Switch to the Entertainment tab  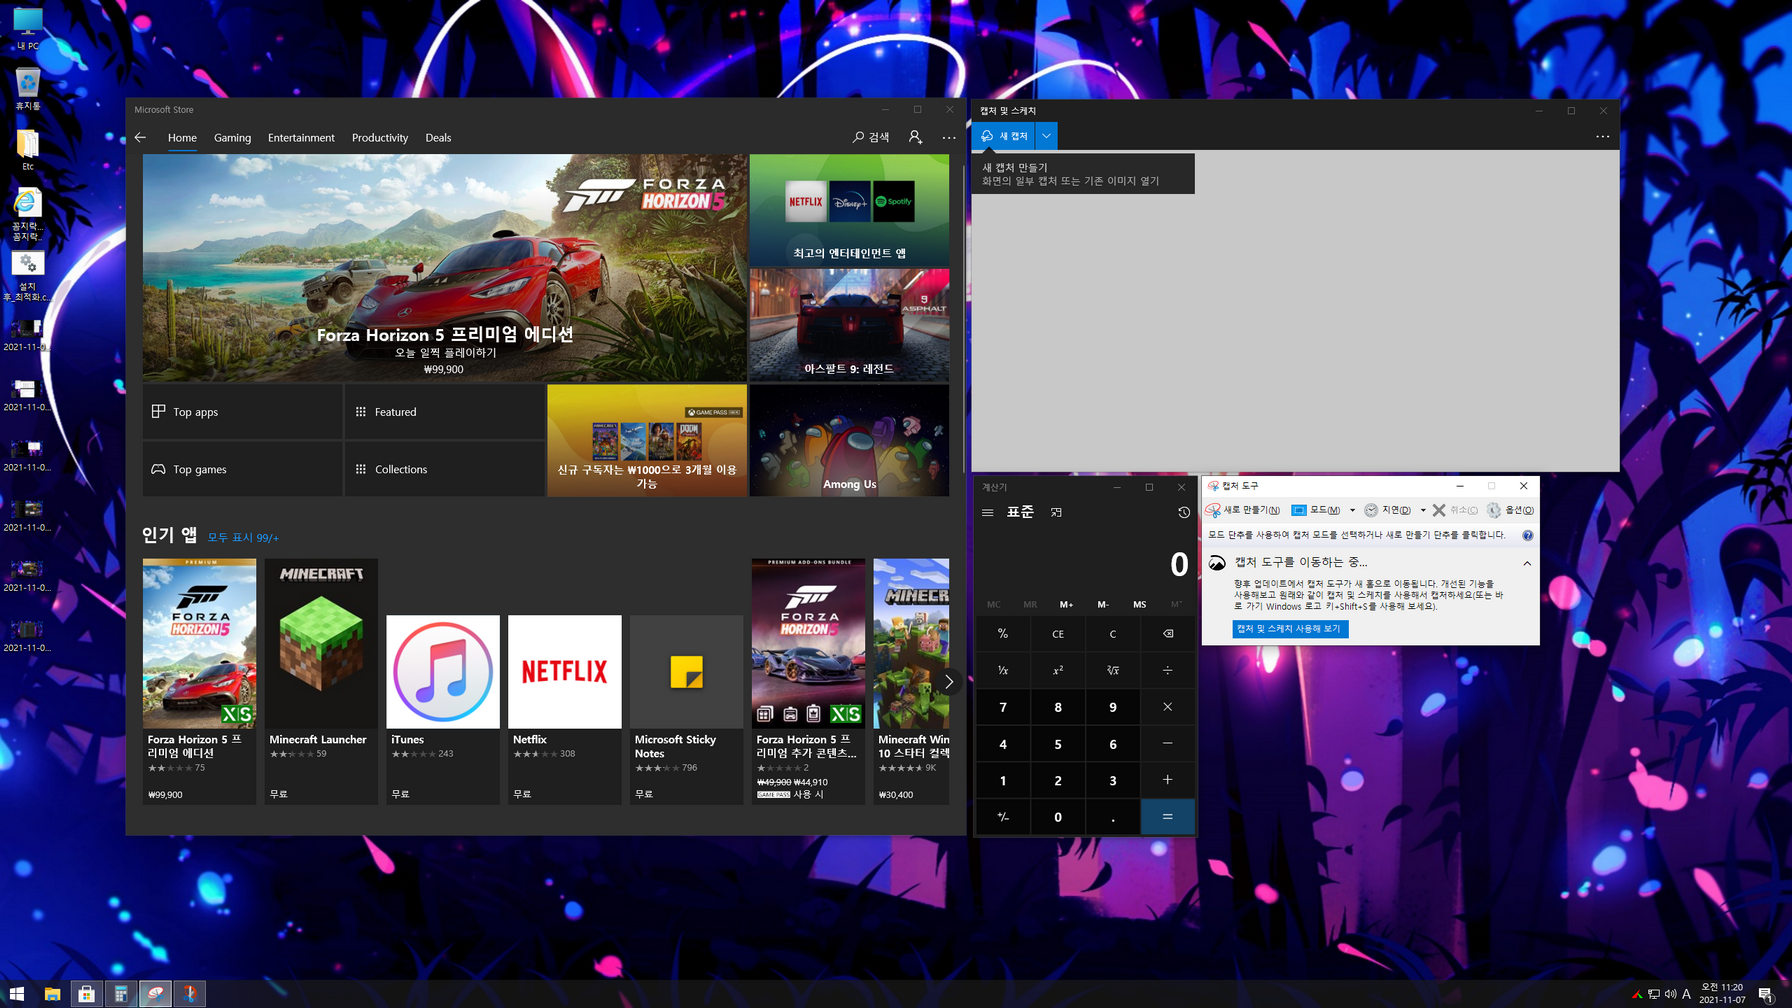301,138
